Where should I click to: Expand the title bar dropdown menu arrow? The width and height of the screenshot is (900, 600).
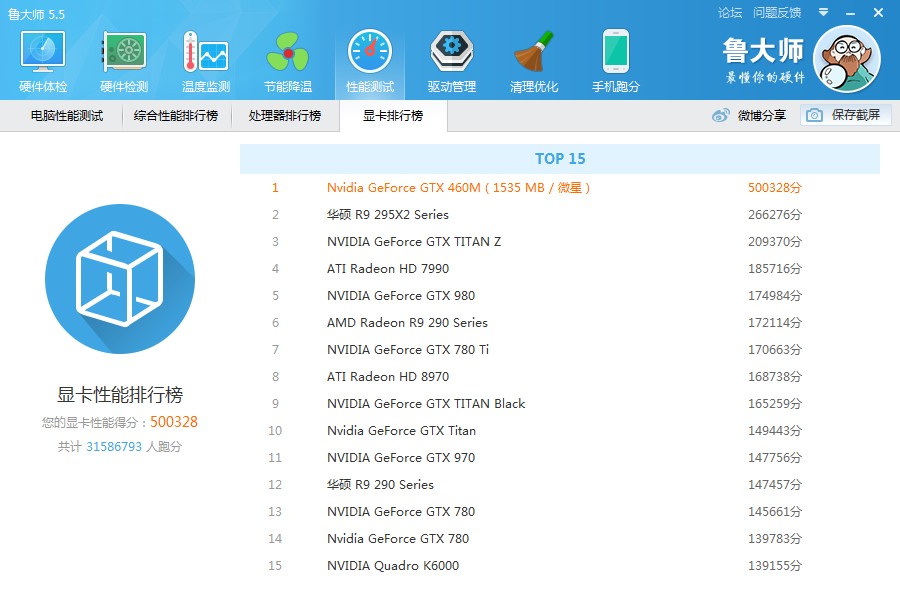823,13
